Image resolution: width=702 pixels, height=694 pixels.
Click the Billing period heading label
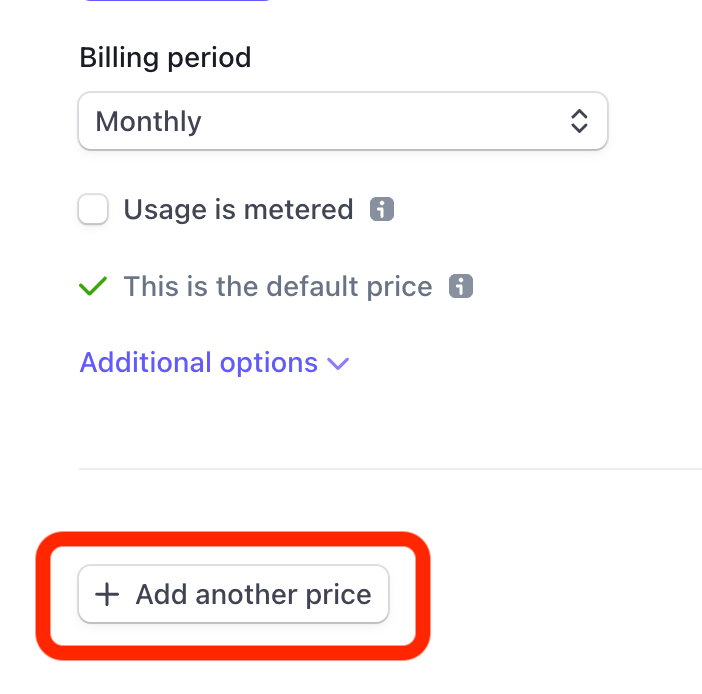[165, 58]
